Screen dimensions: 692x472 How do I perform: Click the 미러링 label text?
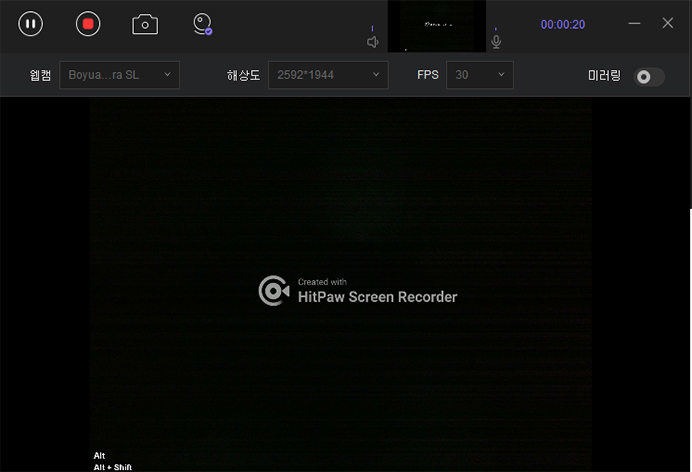pos(605,75)
